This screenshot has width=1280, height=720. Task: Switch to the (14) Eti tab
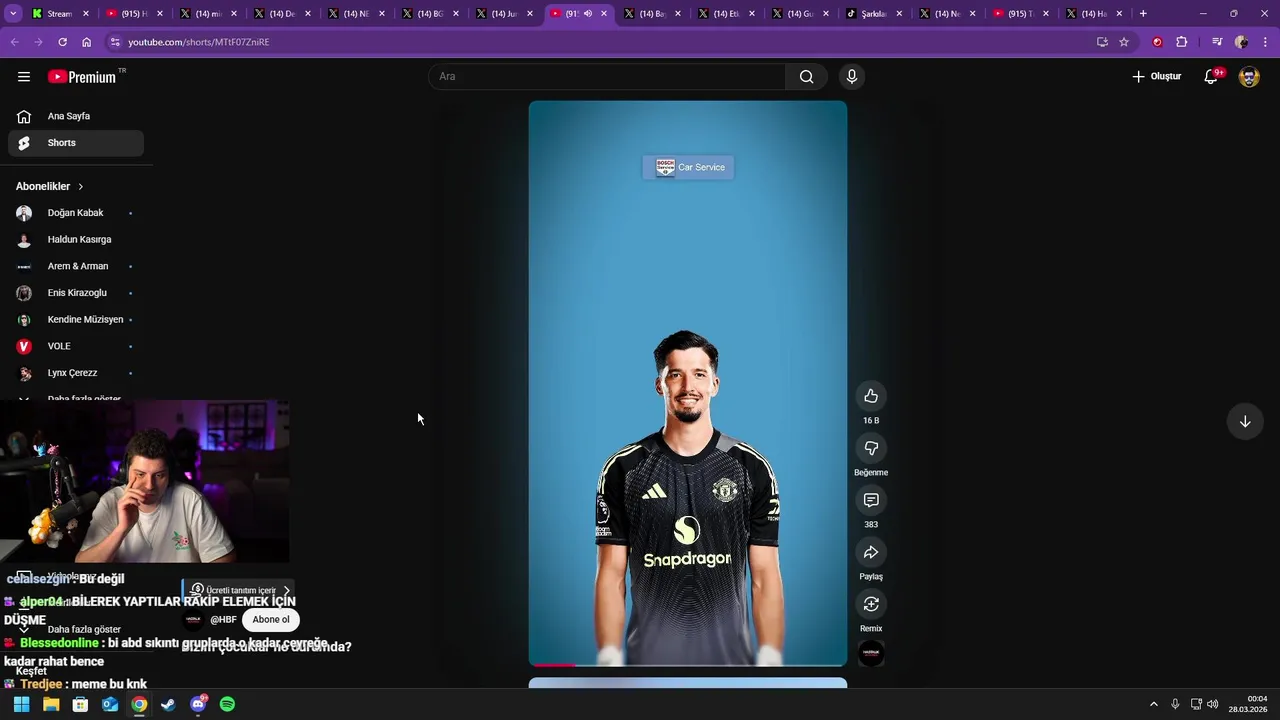click(x=724, y=14)
